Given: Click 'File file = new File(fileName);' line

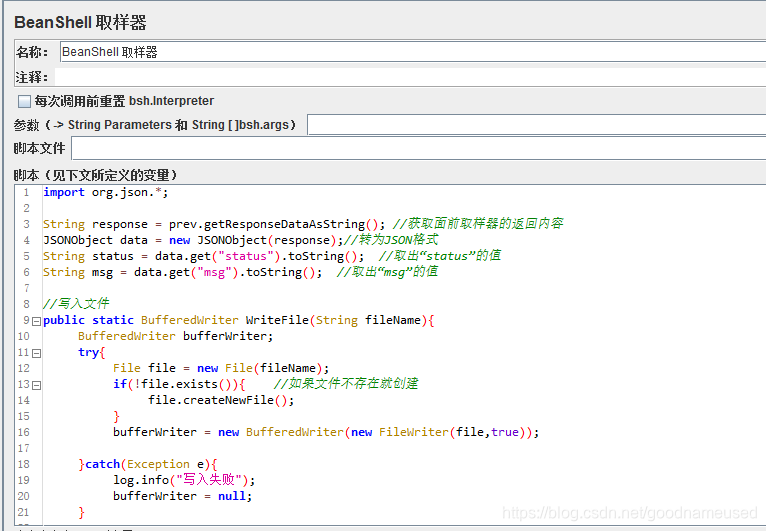Looking at the screenshot, I should click(x=221, y=368).
